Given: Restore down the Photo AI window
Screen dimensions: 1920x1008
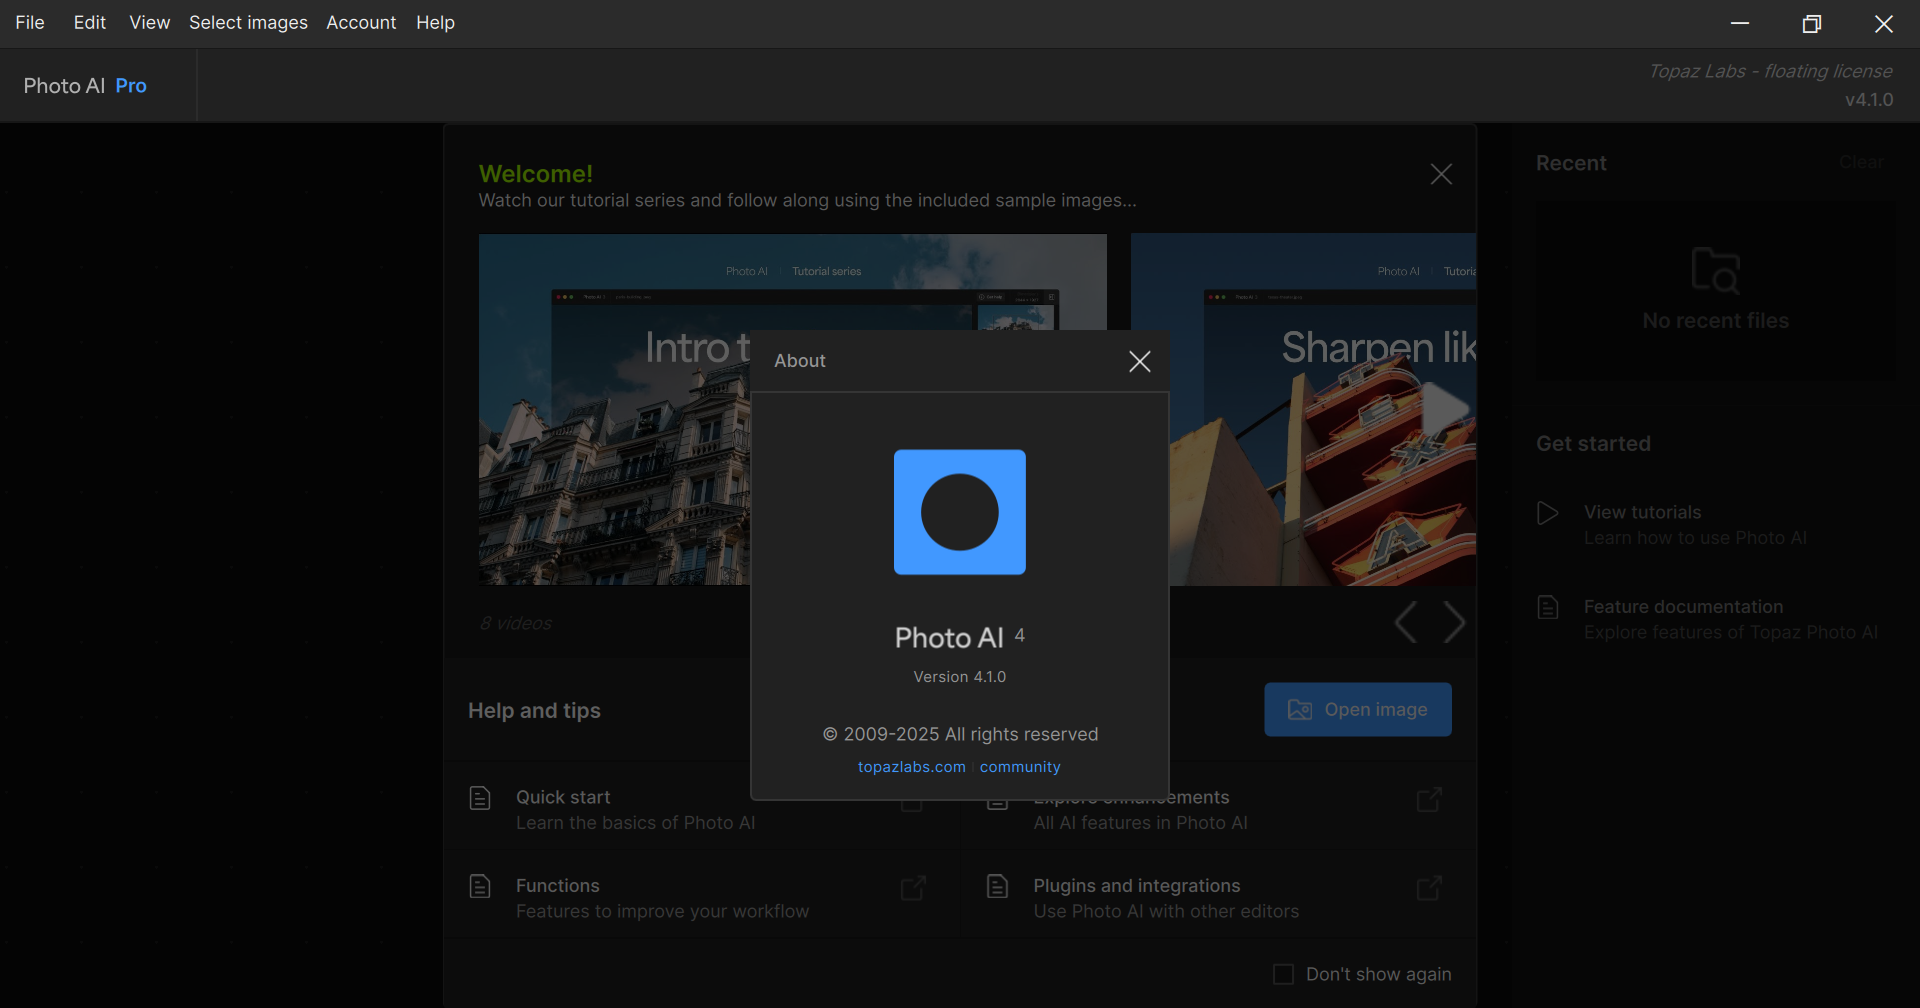Looking at the screenshot, I should click(x=1812, y=23).
